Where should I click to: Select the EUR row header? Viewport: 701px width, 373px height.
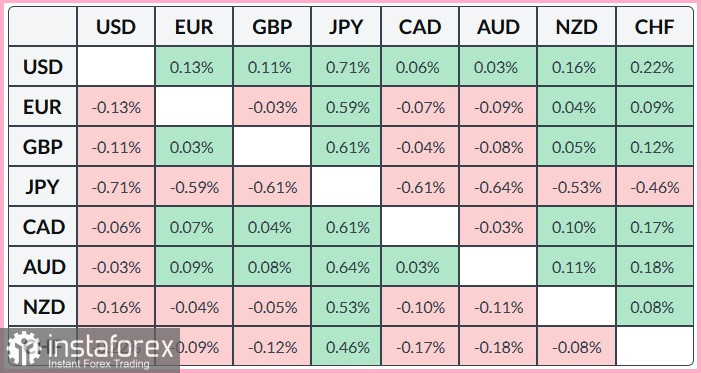coord(42,107)
